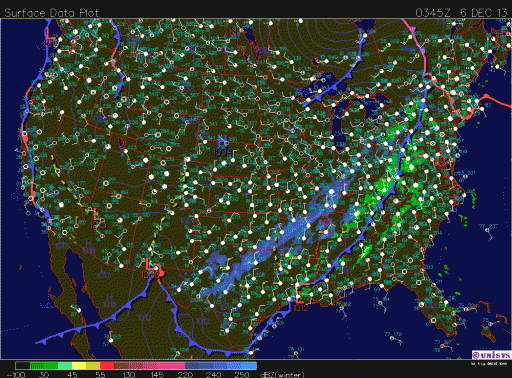Image resolution: width=512 pixels, height=378 pixels.
Task: Click the 45 legend value
Action: [x=72, y=374]
